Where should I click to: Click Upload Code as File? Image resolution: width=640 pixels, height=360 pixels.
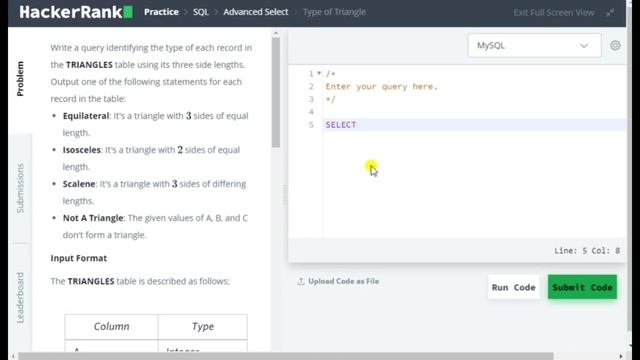point(344,281)
